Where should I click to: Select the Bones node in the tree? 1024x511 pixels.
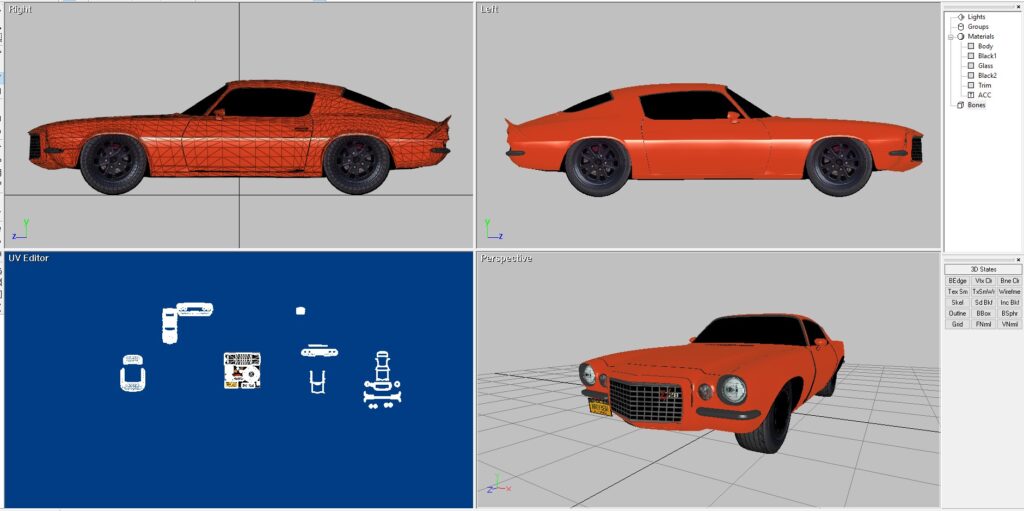(977, 105)
